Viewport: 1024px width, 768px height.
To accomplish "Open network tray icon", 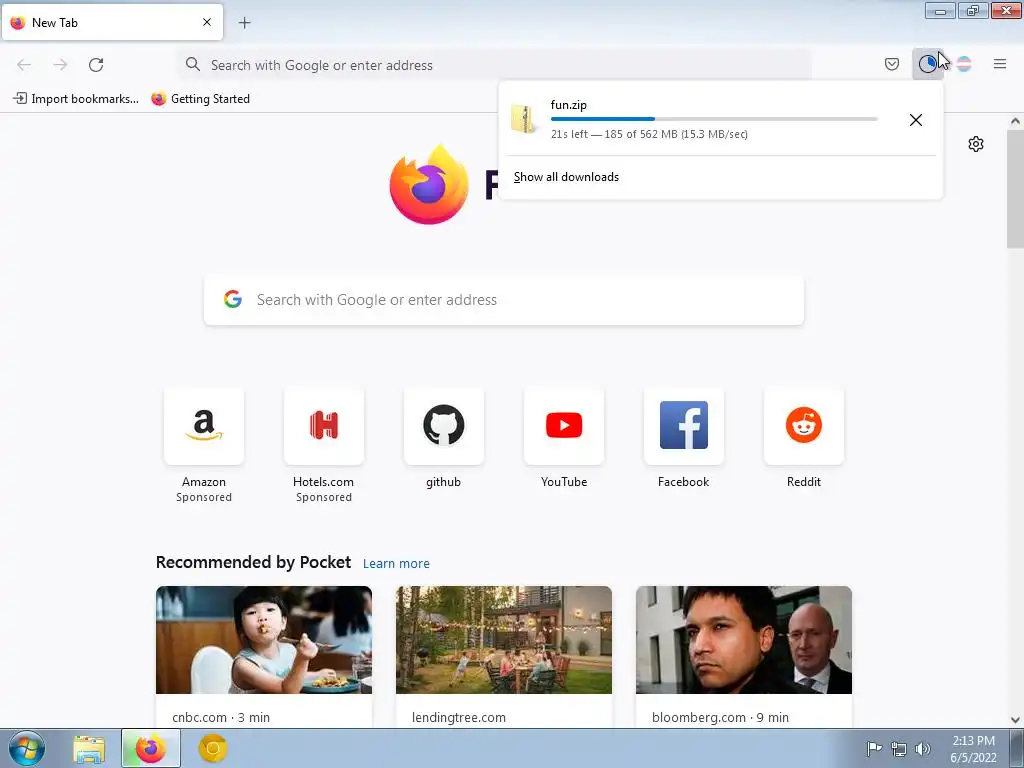I will (899, 748).
